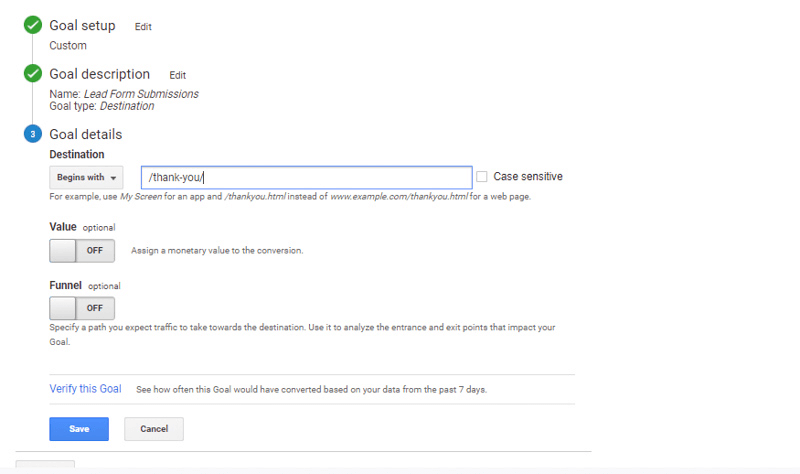Open the Begins with match type dropdown

(86, 178)
